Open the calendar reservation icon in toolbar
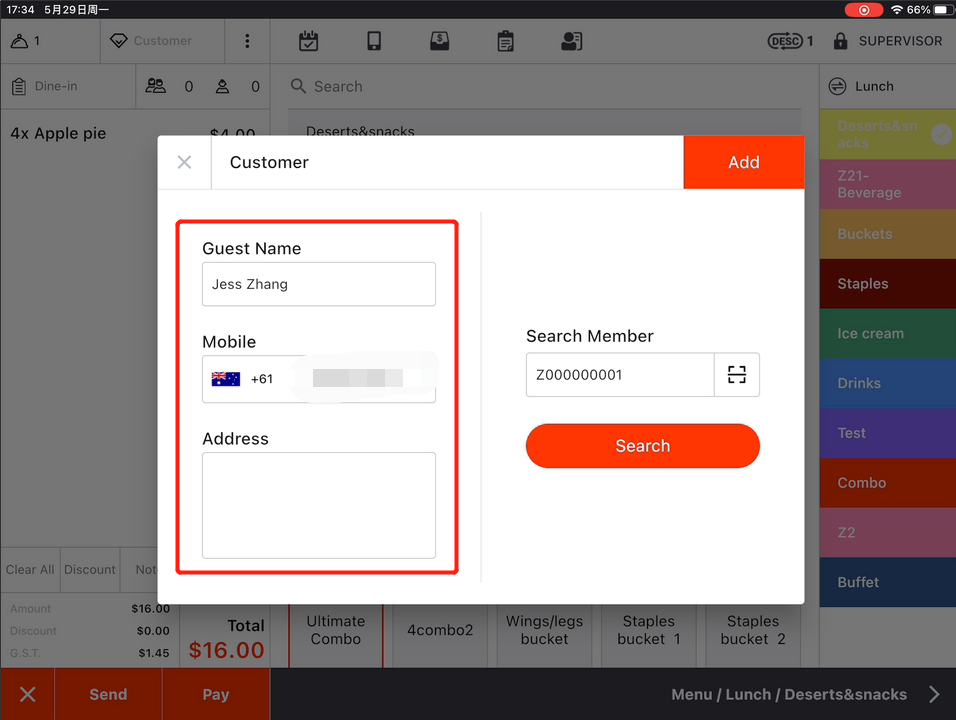The width and height of the screenshot is (956, 720). (309, 41)
